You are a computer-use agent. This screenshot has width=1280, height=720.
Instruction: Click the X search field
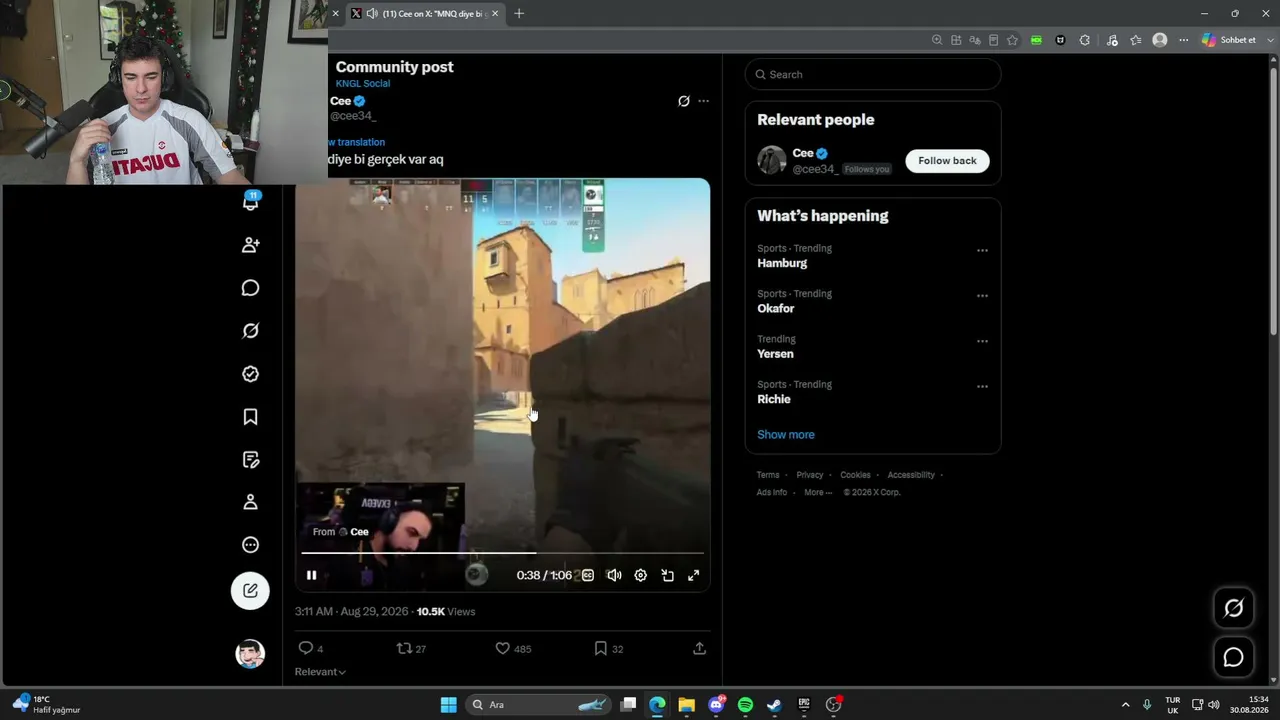pyautogui.click(x=873, y=74)
